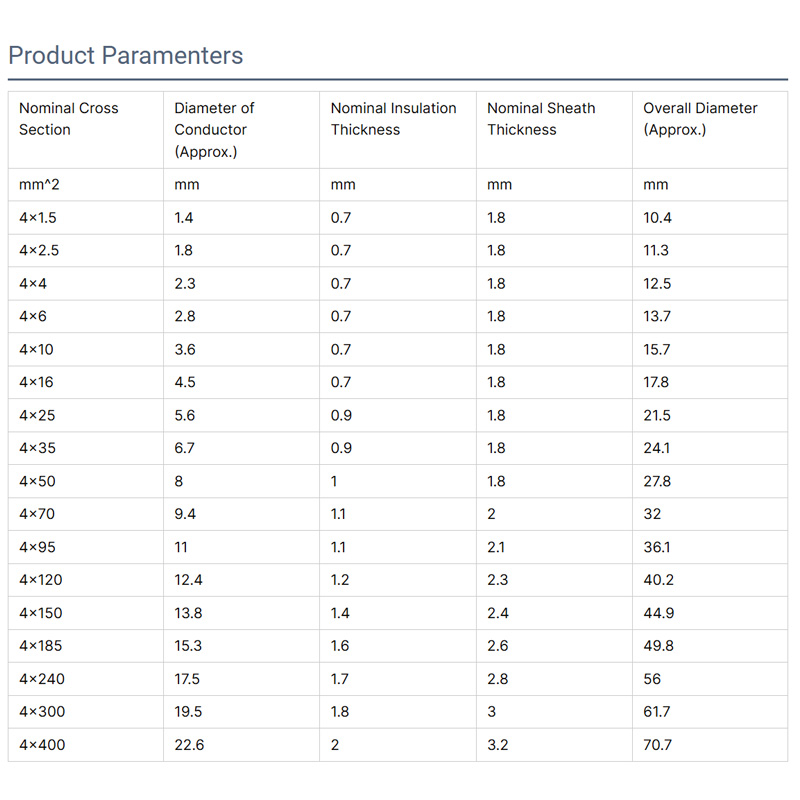Select the Diameter of Conductor header cell
Screen dimensions: 800x800
[214, 130]
